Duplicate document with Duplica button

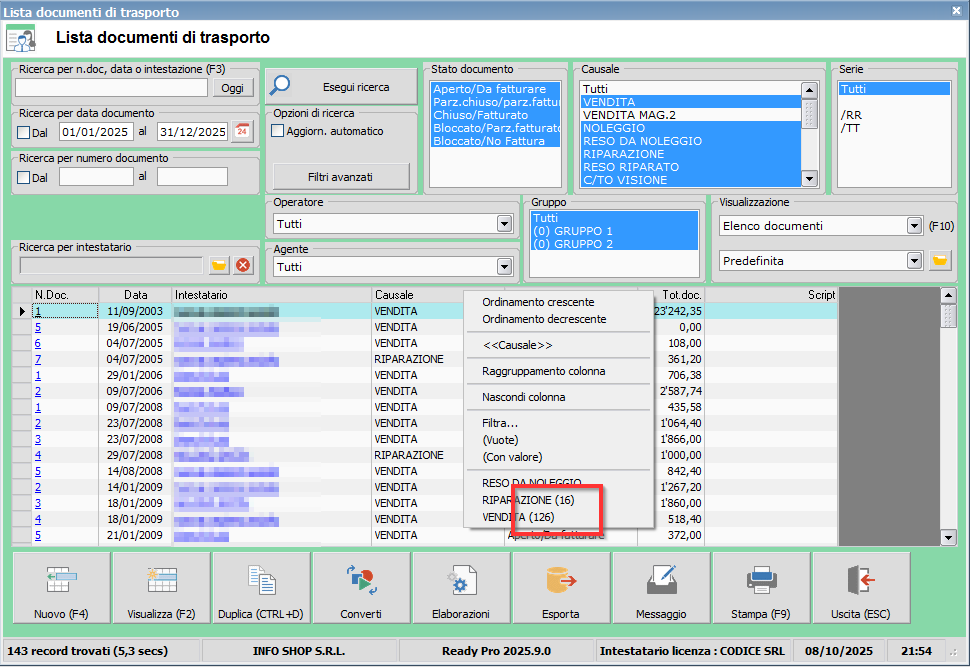click(261, 589)
